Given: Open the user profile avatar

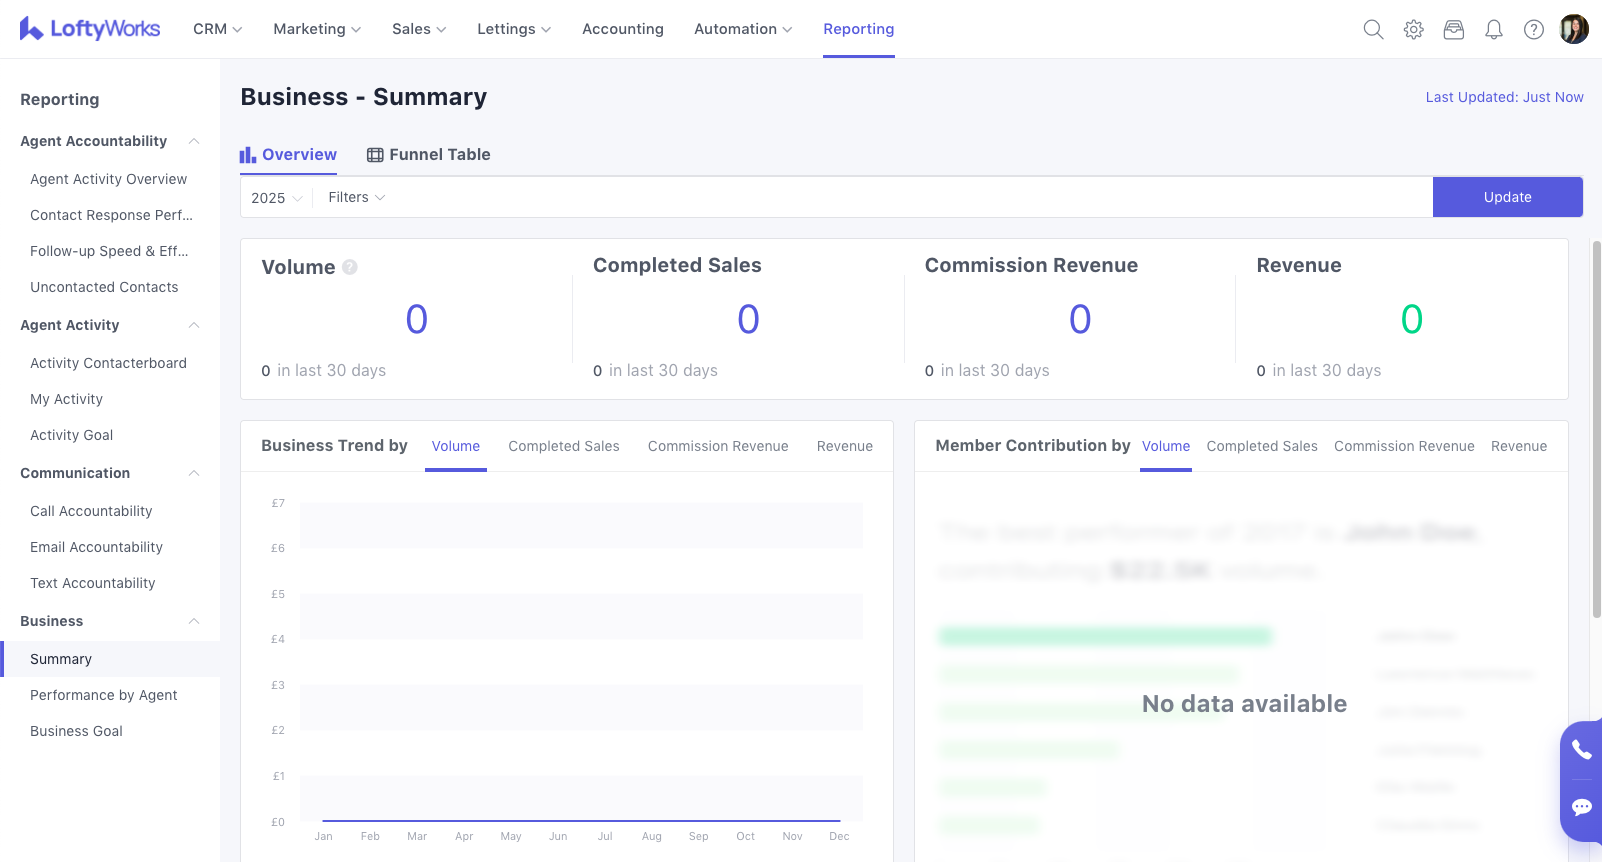Looking at the screenshot, I should pos(1573,29).
